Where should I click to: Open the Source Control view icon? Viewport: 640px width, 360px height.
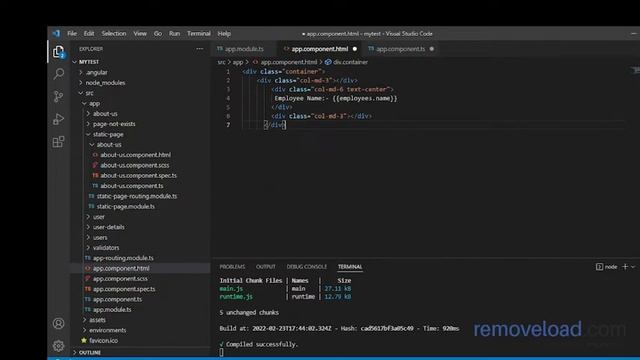tap(58, 96)
